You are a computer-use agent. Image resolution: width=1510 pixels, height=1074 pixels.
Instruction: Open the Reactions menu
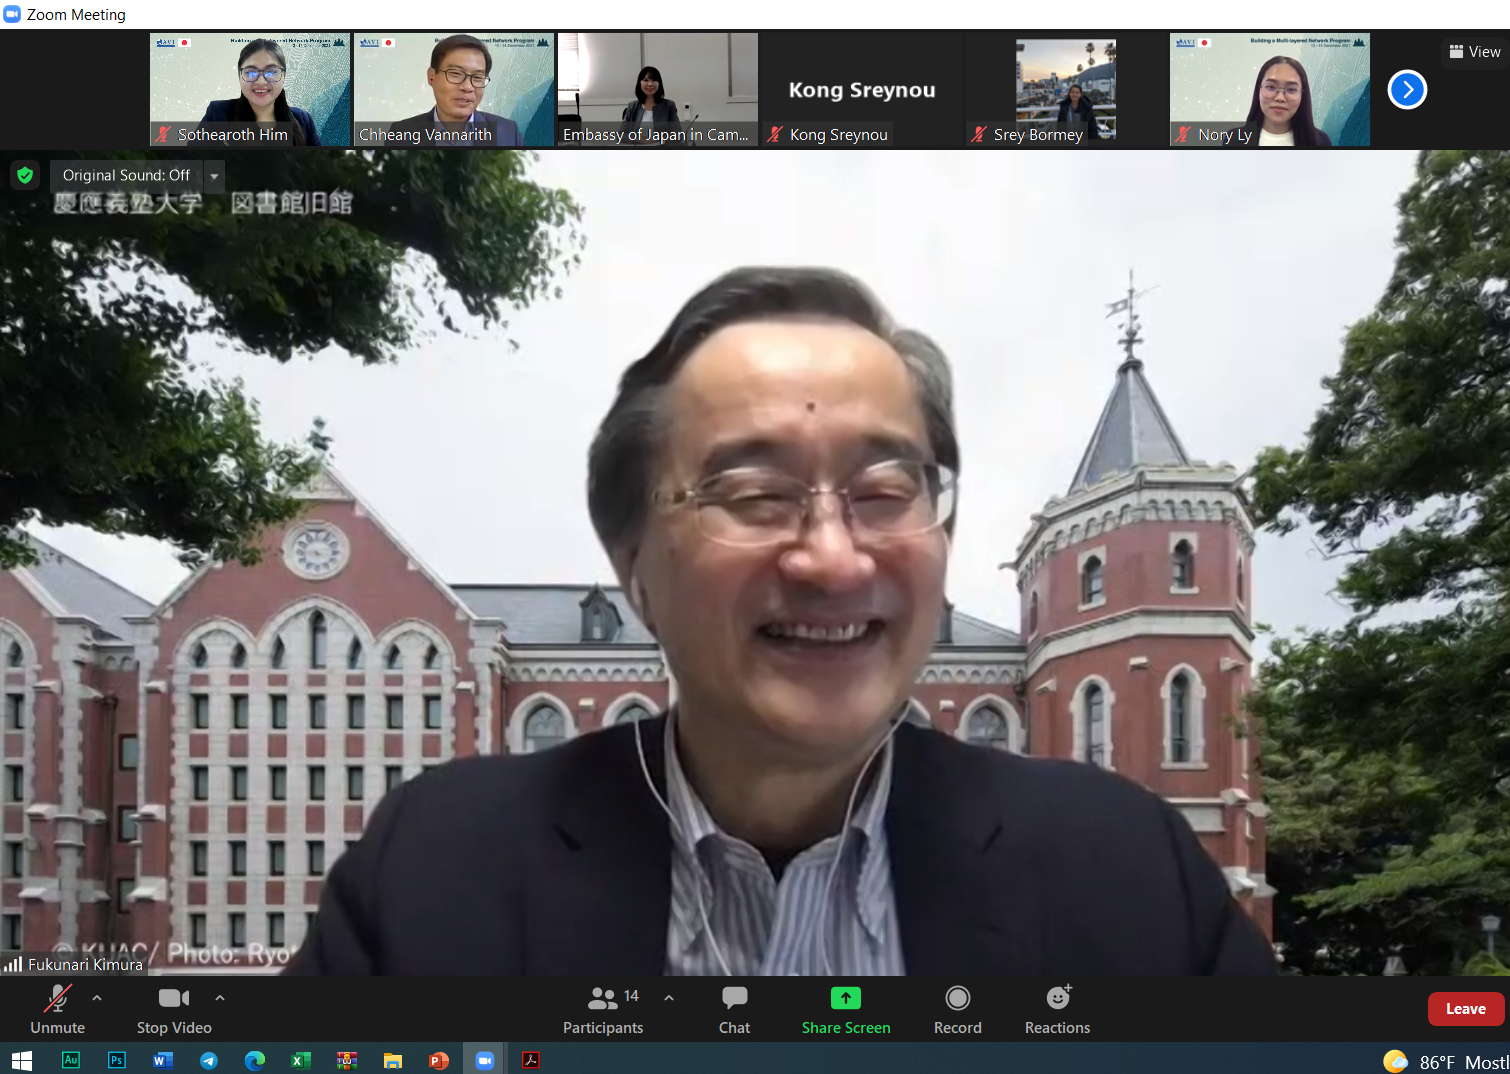(x=1057, y=1010)
